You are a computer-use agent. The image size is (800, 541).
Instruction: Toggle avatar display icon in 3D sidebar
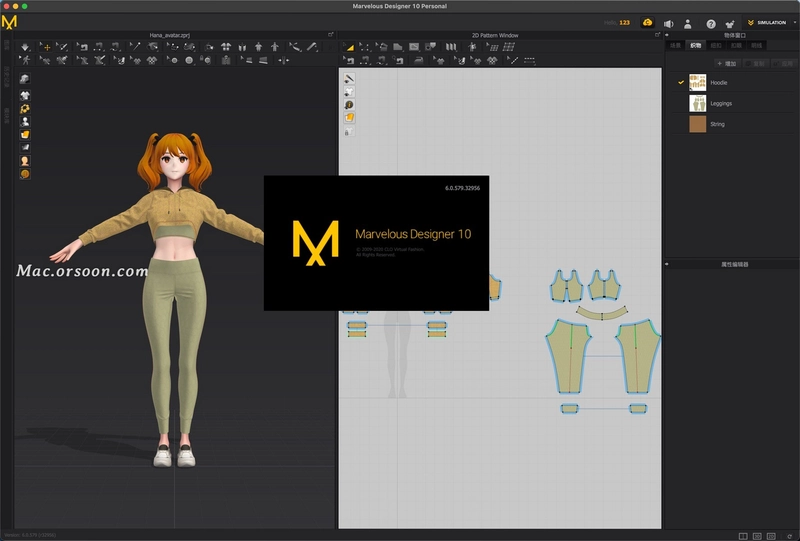click(x=24, y=121)
